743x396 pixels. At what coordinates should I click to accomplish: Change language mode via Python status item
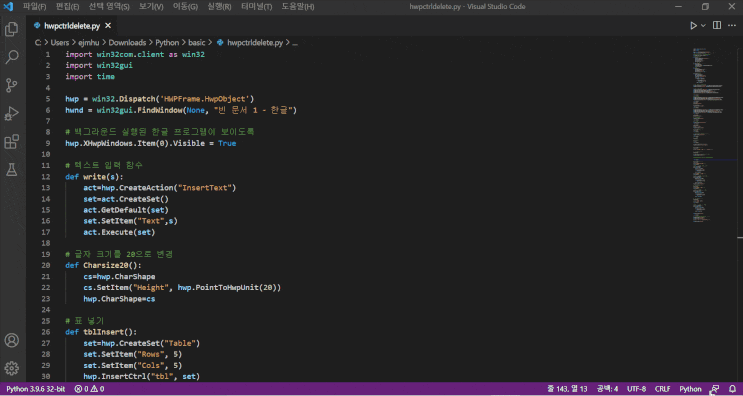(x=690, y=389)
